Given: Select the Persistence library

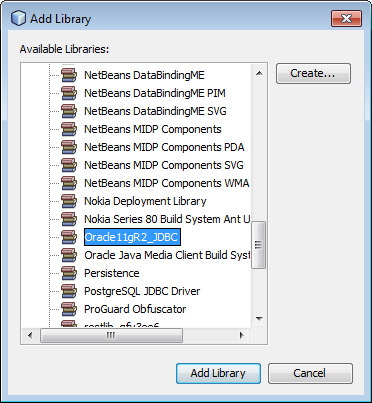Looking at the screenshot, I should [x=112, y=273].
